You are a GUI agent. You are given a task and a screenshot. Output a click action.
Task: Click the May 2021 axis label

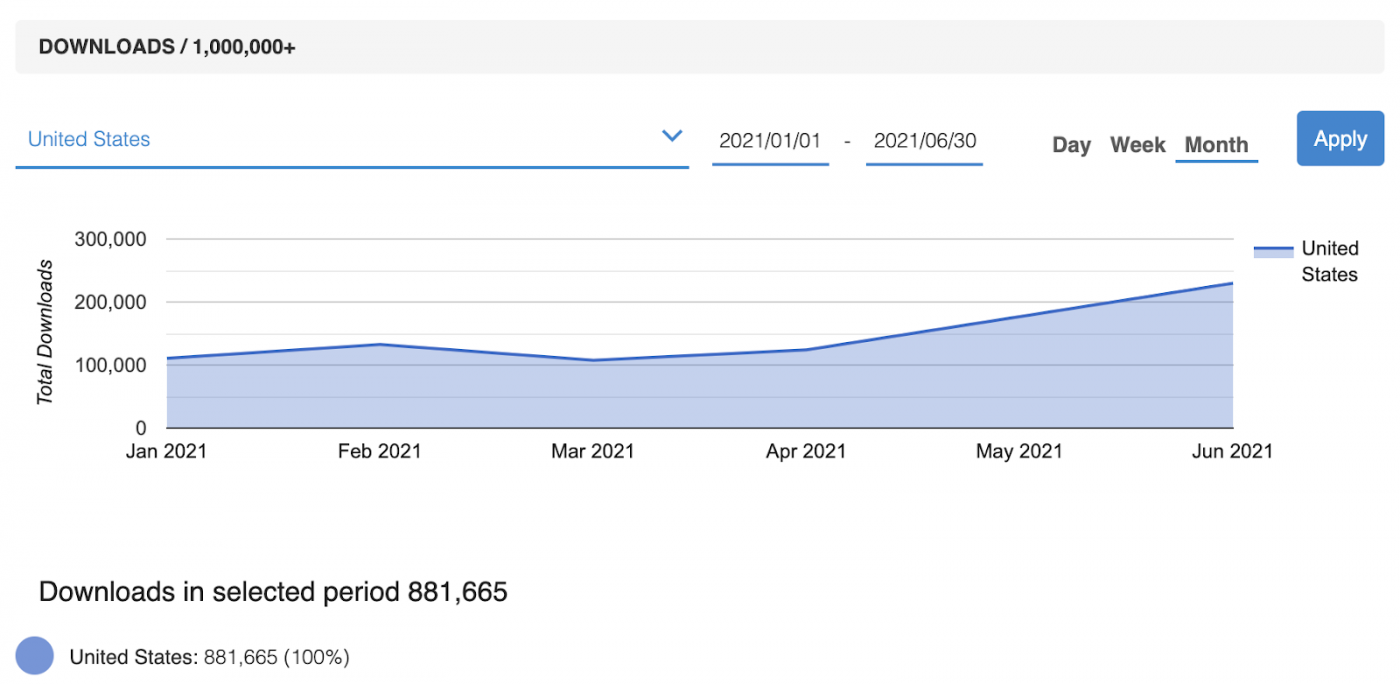(1019, 451)
